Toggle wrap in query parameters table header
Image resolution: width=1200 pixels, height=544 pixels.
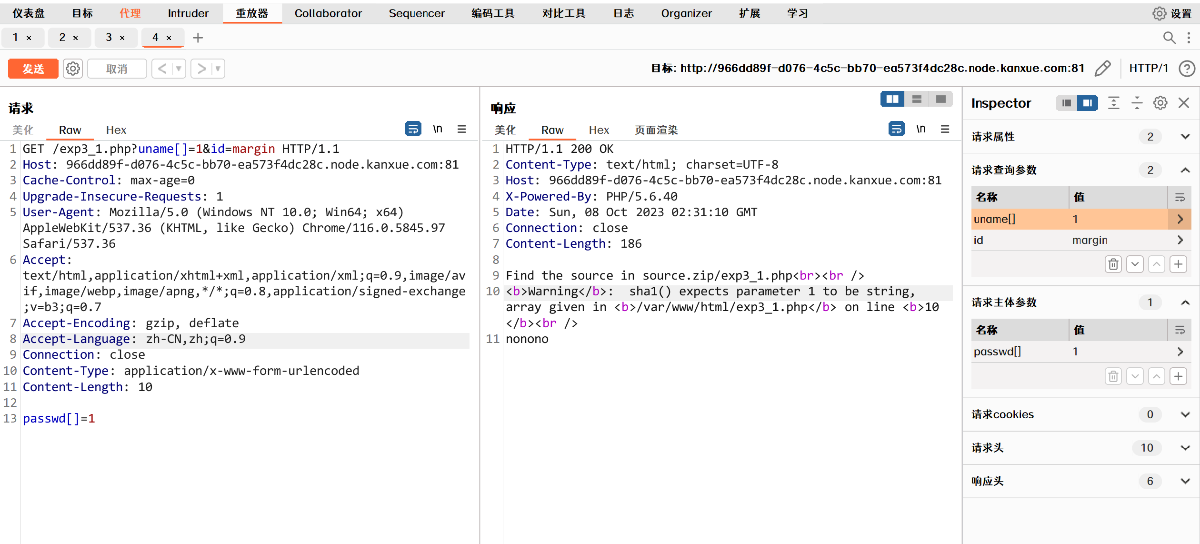1180,197
